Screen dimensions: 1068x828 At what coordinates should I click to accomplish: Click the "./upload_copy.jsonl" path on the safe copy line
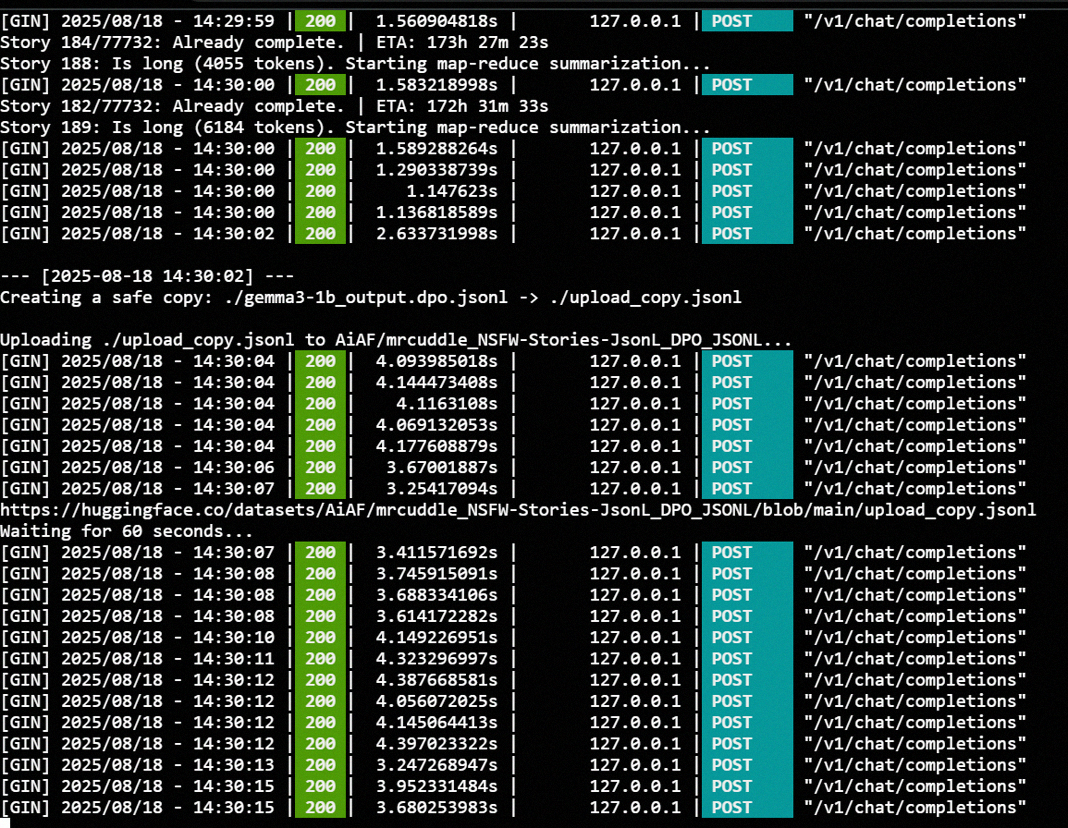645,298
